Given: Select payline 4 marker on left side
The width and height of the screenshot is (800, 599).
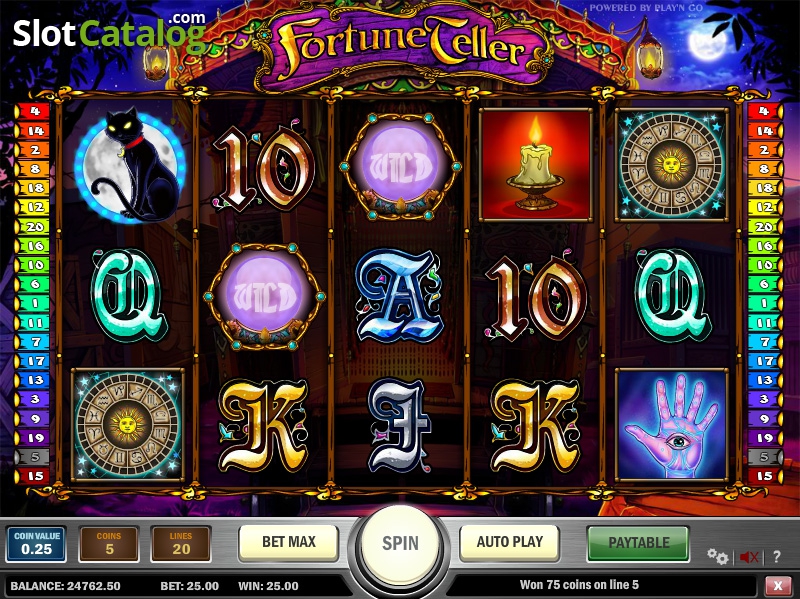Looking at the screenshot, I should point(33,111).
